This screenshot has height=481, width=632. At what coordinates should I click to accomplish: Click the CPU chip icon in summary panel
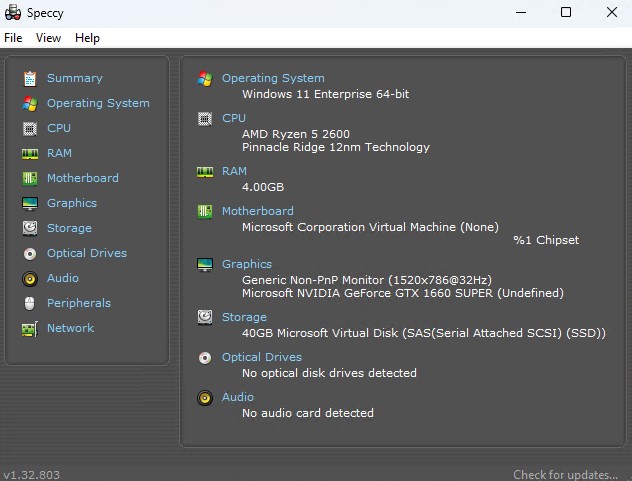205,119
